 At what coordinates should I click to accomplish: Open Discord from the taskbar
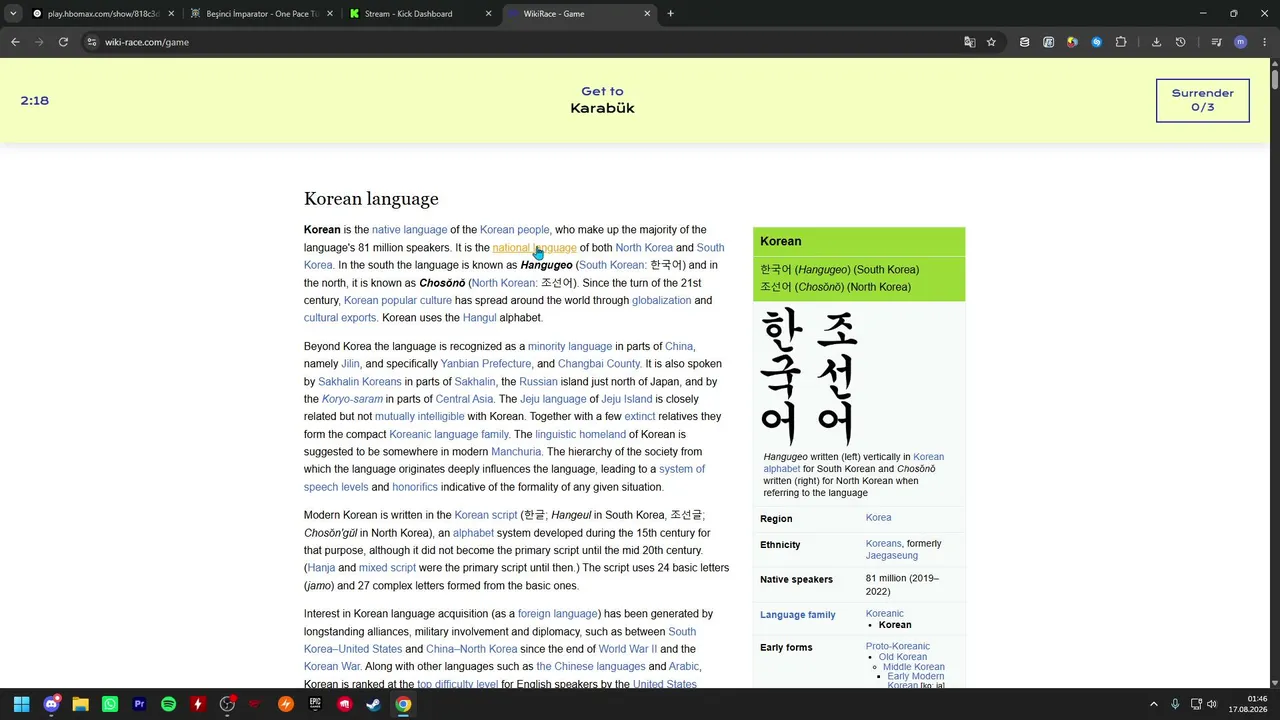[x=51, y=704]
